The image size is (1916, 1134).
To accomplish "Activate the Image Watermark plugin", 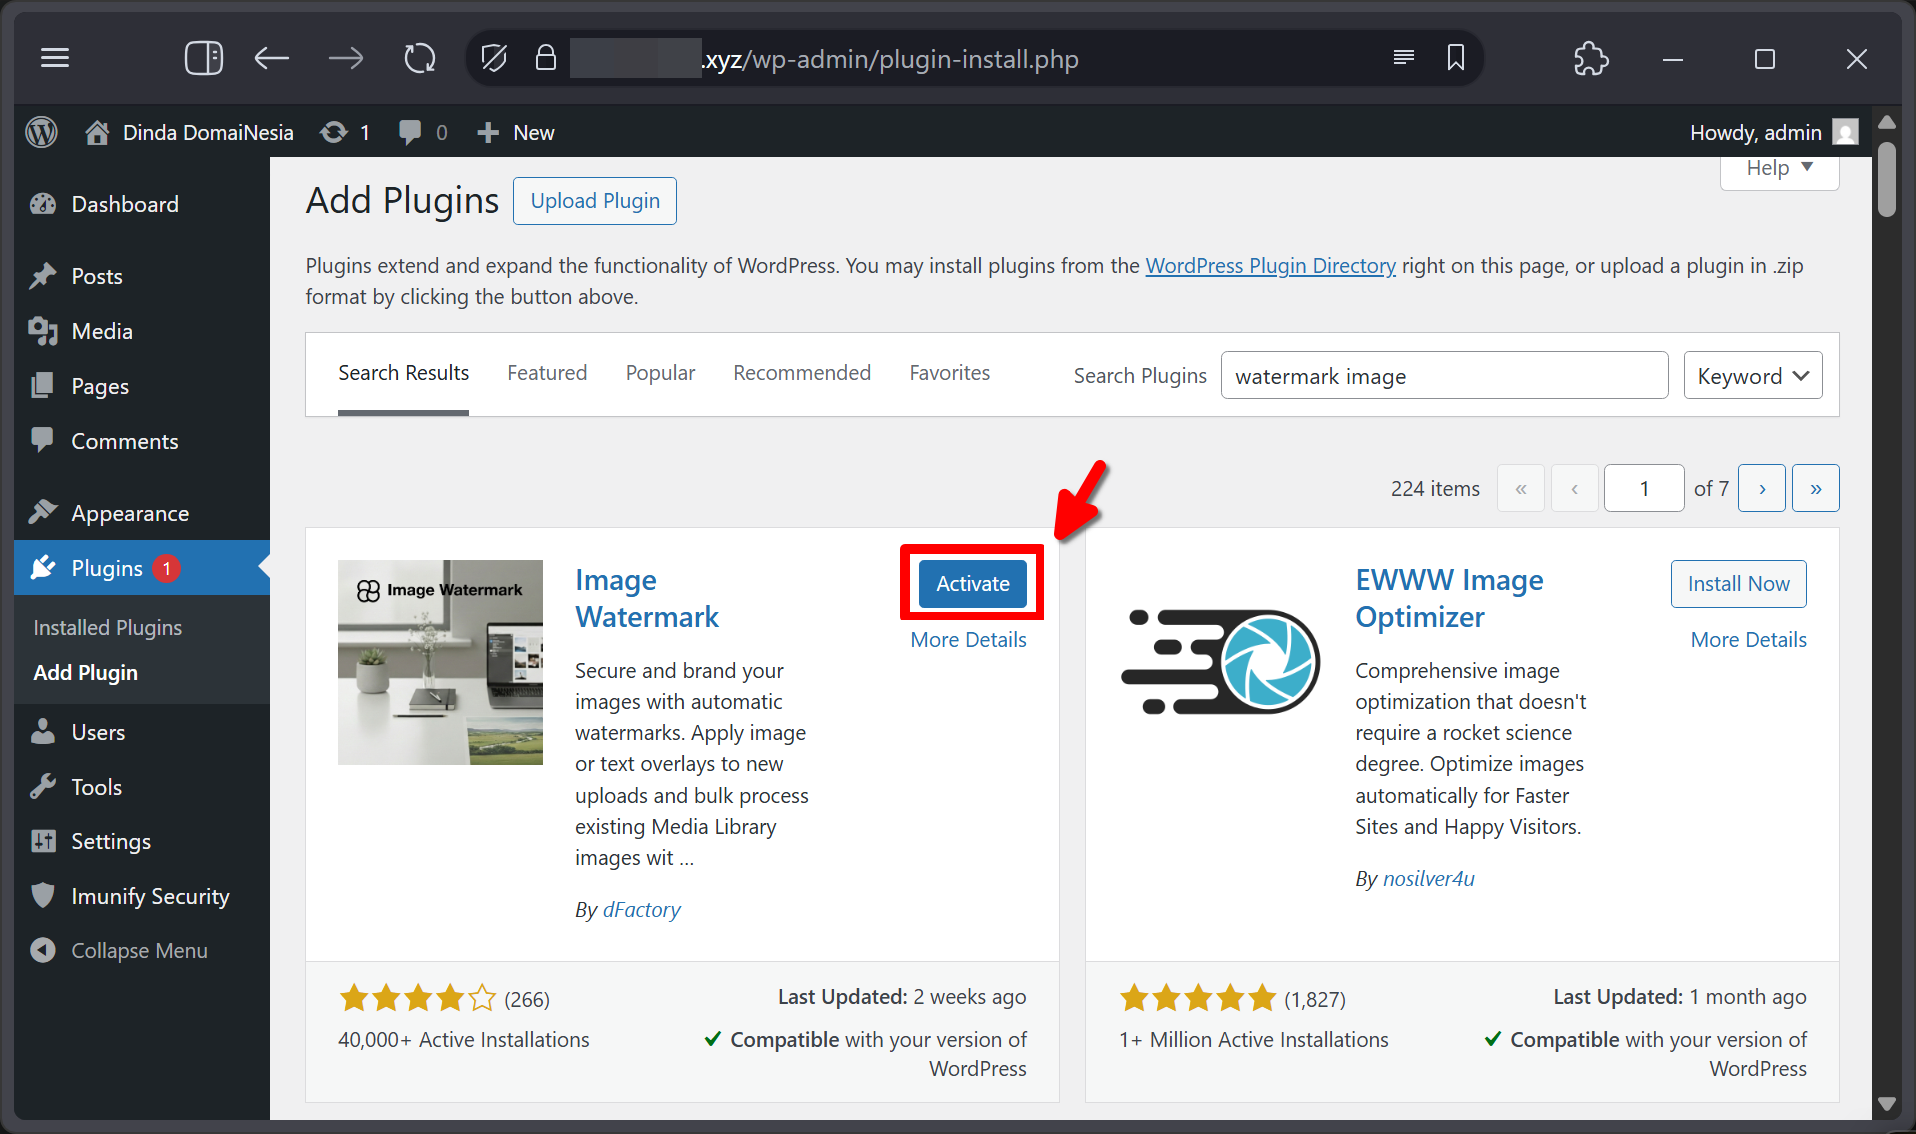I will point(973,583).
